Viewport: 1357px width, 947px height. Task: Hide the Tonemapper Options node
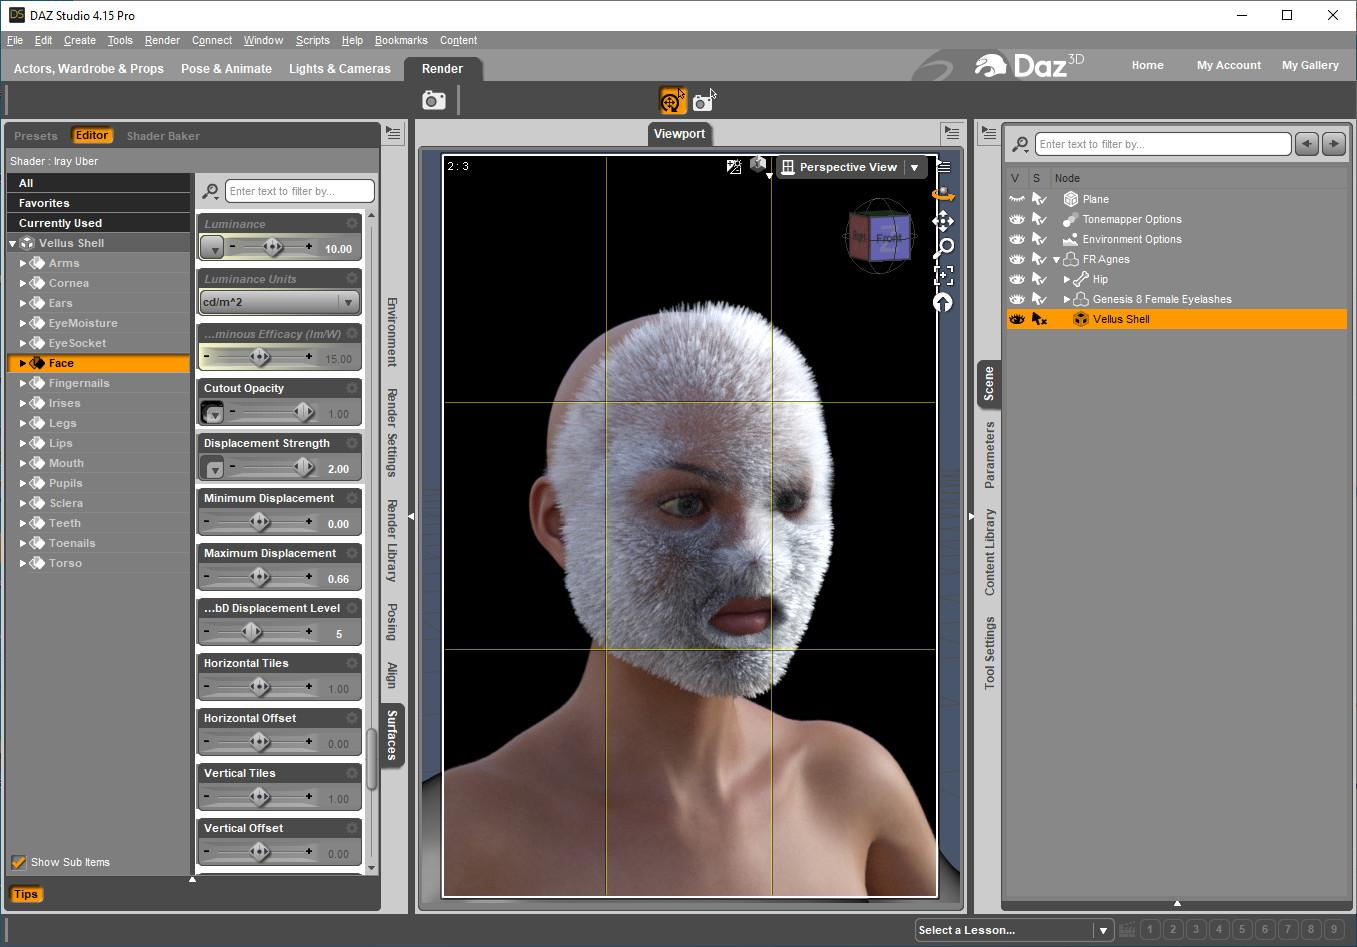(x=1017, y=219)
